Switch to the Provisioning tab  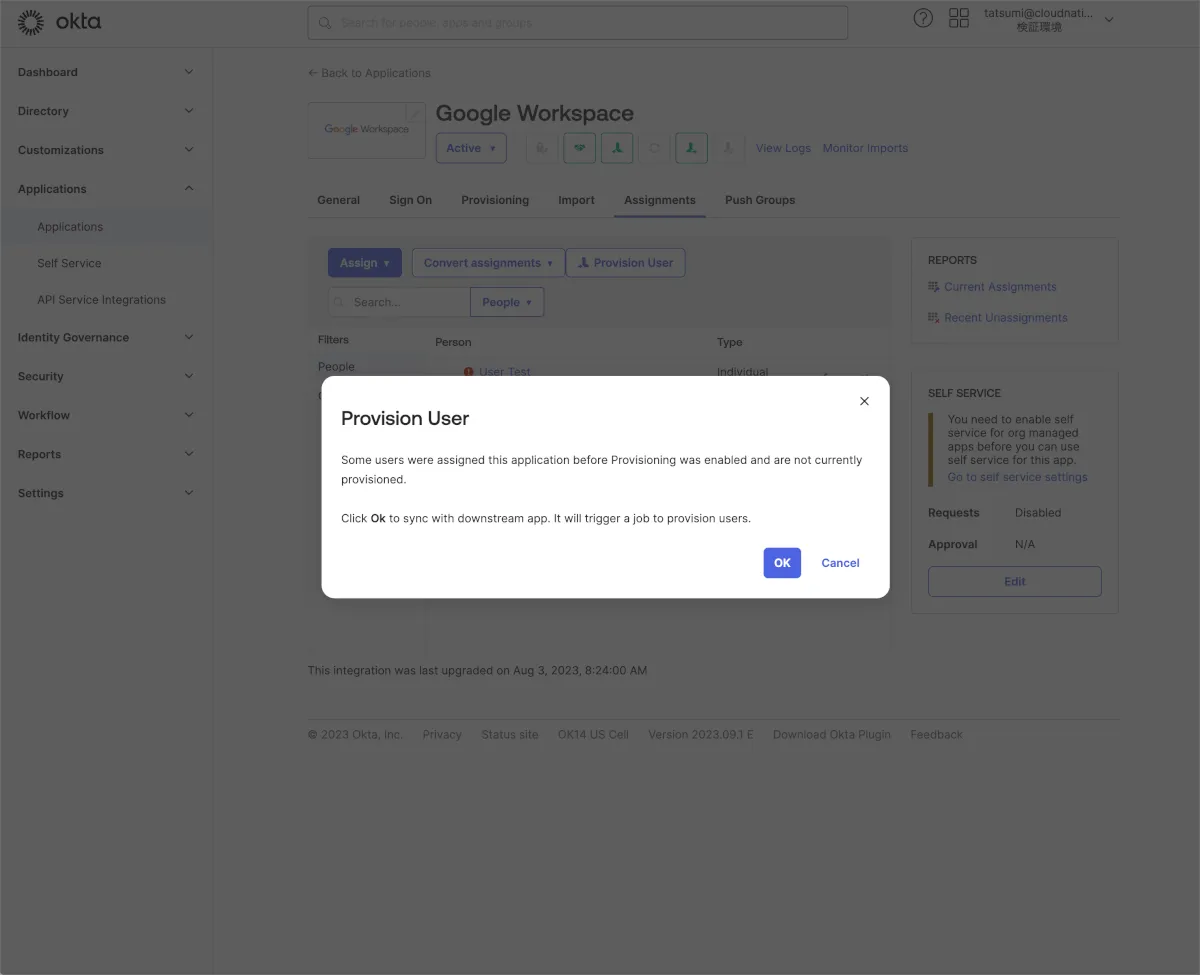495,200
